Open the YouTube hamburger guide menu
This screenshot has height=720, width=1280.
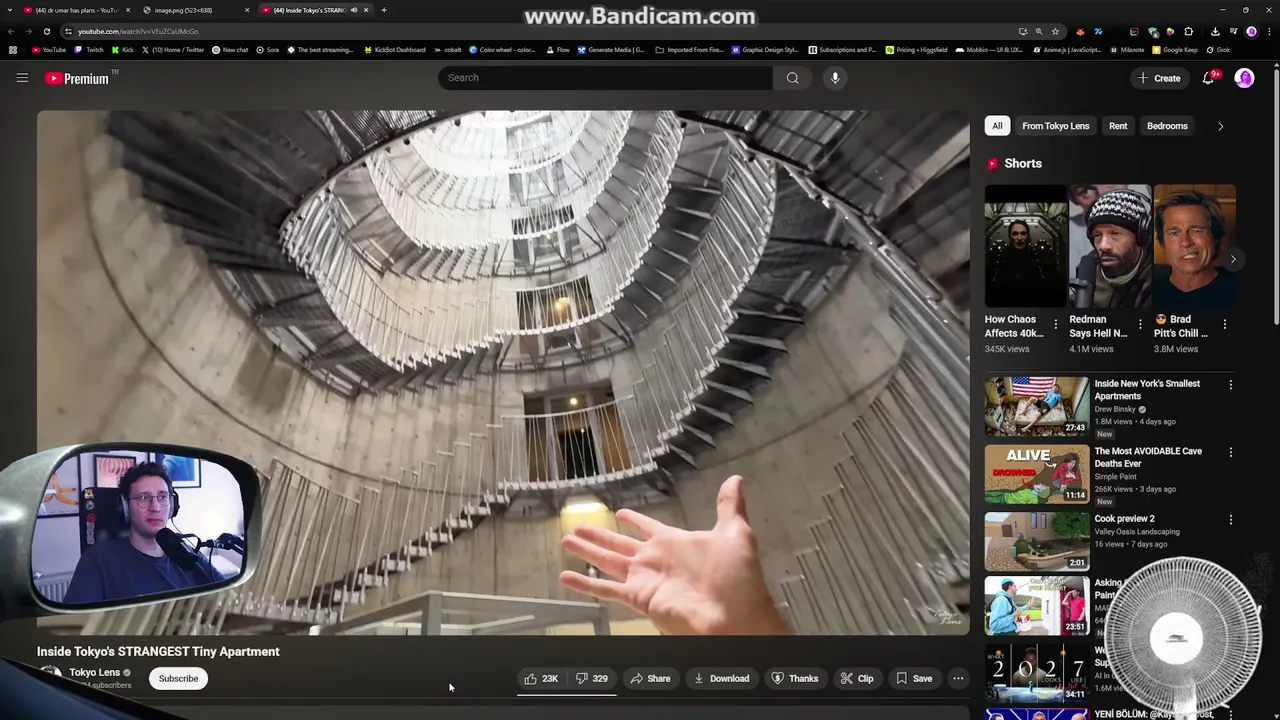(22, 78)
